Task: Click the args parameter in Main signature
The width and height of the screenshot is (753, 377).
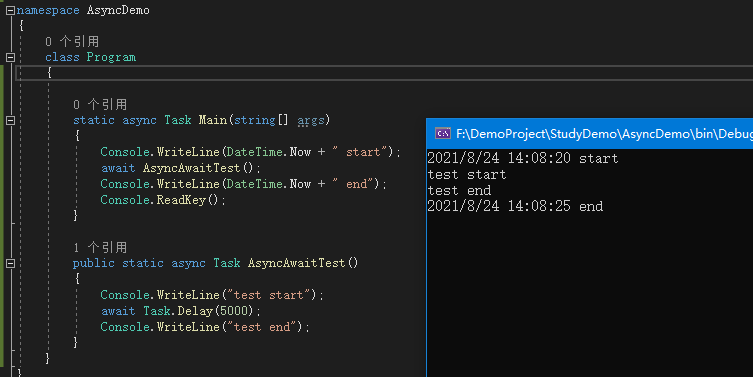Action: (x=311, y=120)
